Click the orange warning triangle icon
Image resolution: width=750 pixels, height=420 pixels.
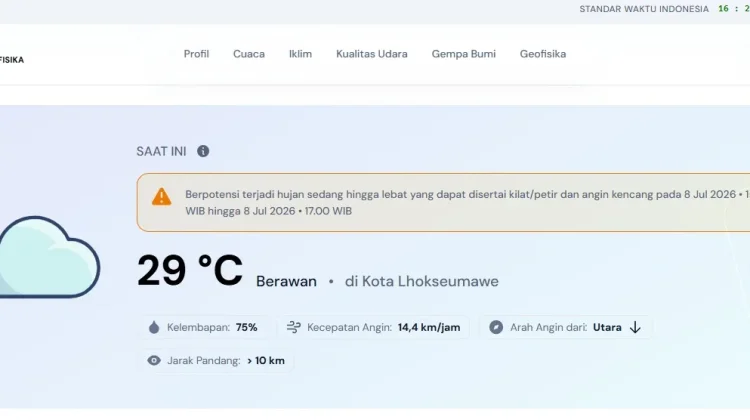[162, 197]
